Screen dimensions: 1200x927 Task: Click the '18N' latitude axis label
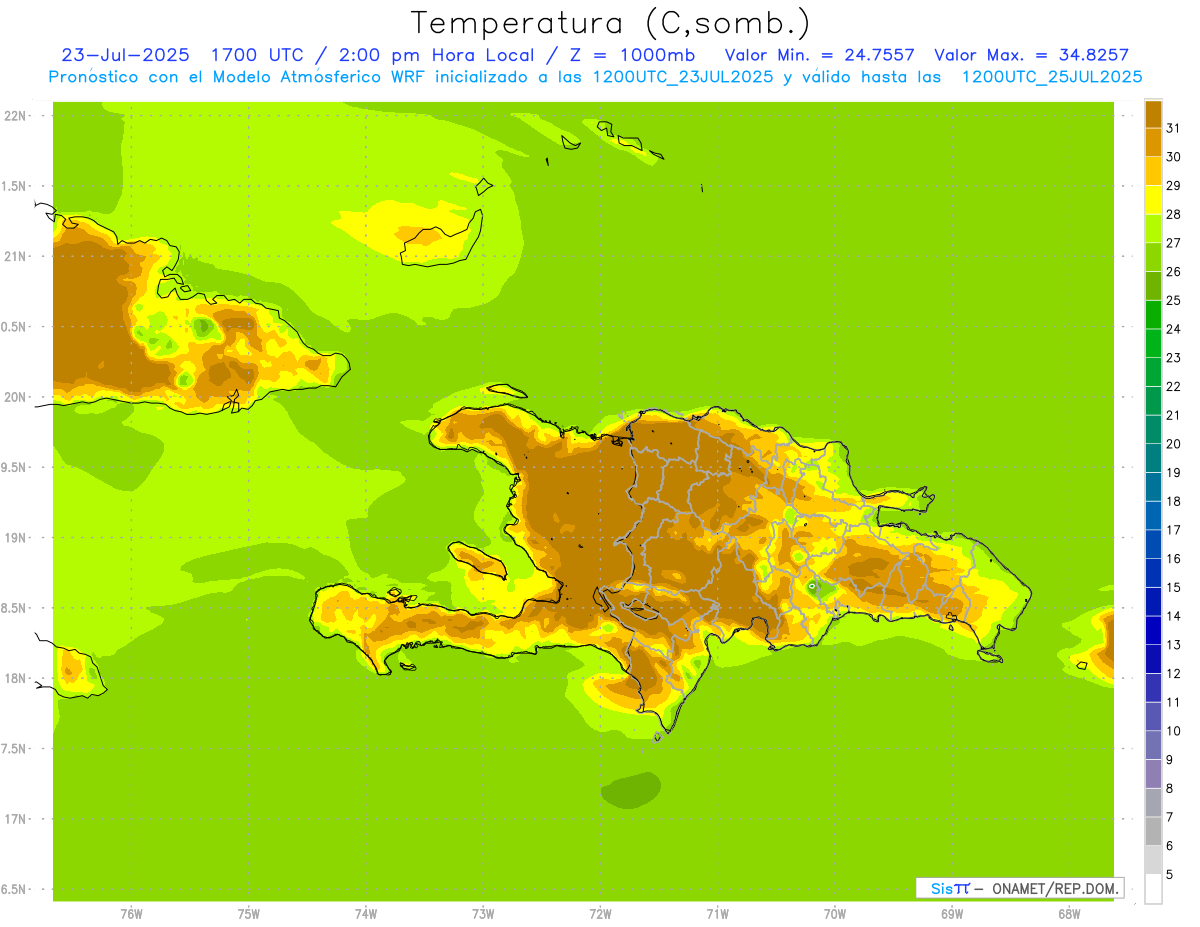pos(15,679)
